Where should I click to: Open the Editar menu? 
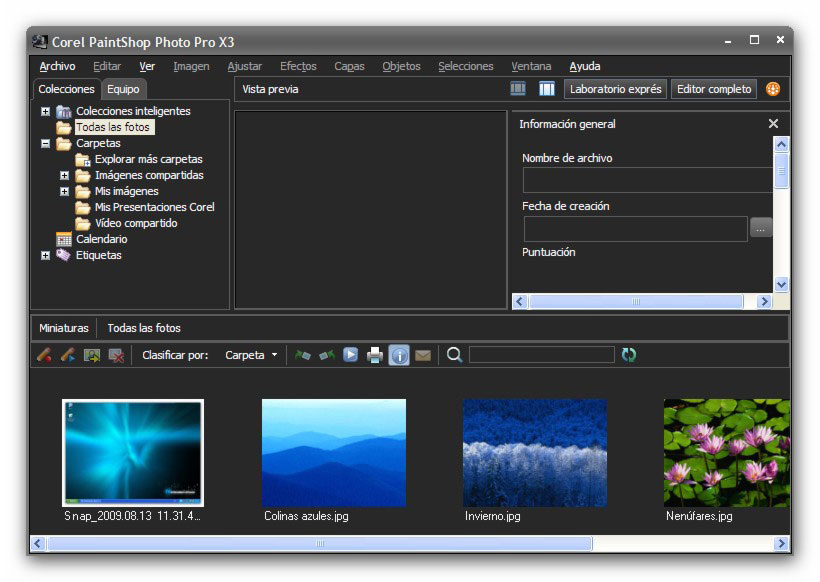click(107, 66)
